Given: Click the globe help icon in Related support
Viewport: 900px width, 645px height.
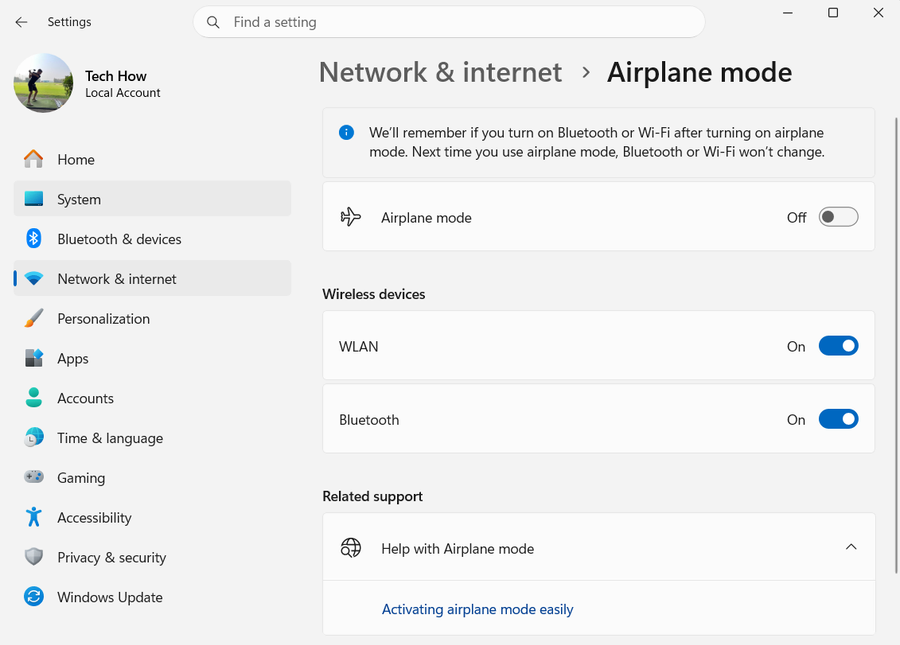Looking at the screenshot, I should [x=351, y=548].
